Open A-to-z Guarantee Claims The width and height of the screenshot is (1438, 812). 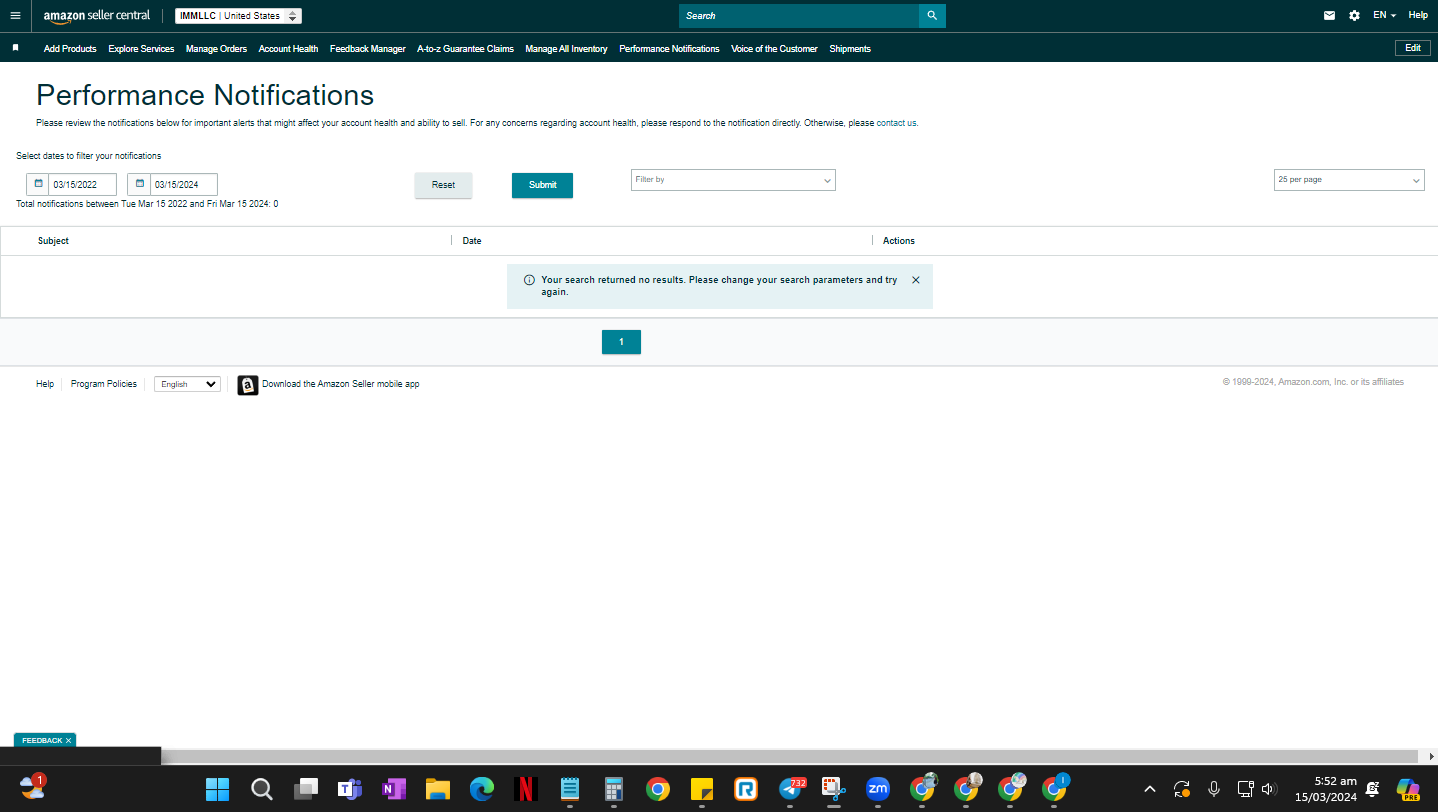point(465,49)
